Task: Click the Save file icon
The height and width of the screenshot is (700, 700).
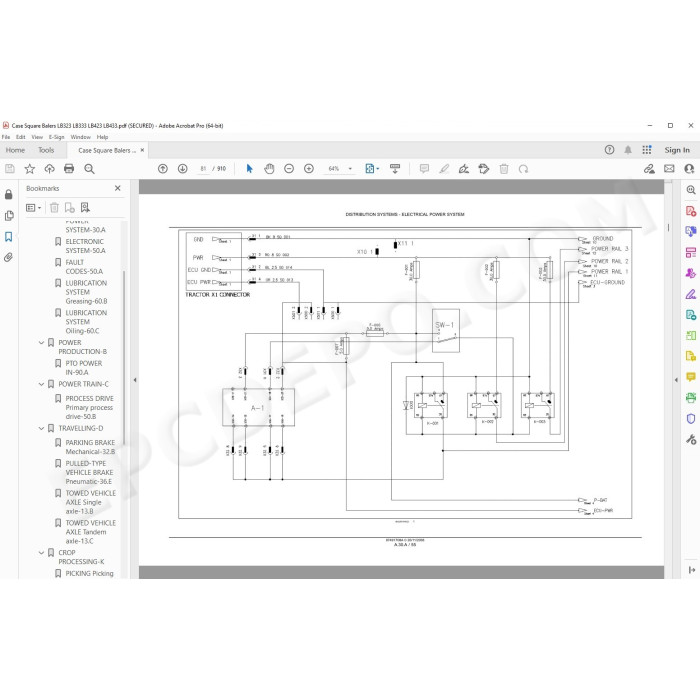Action: tap(10, 169)
